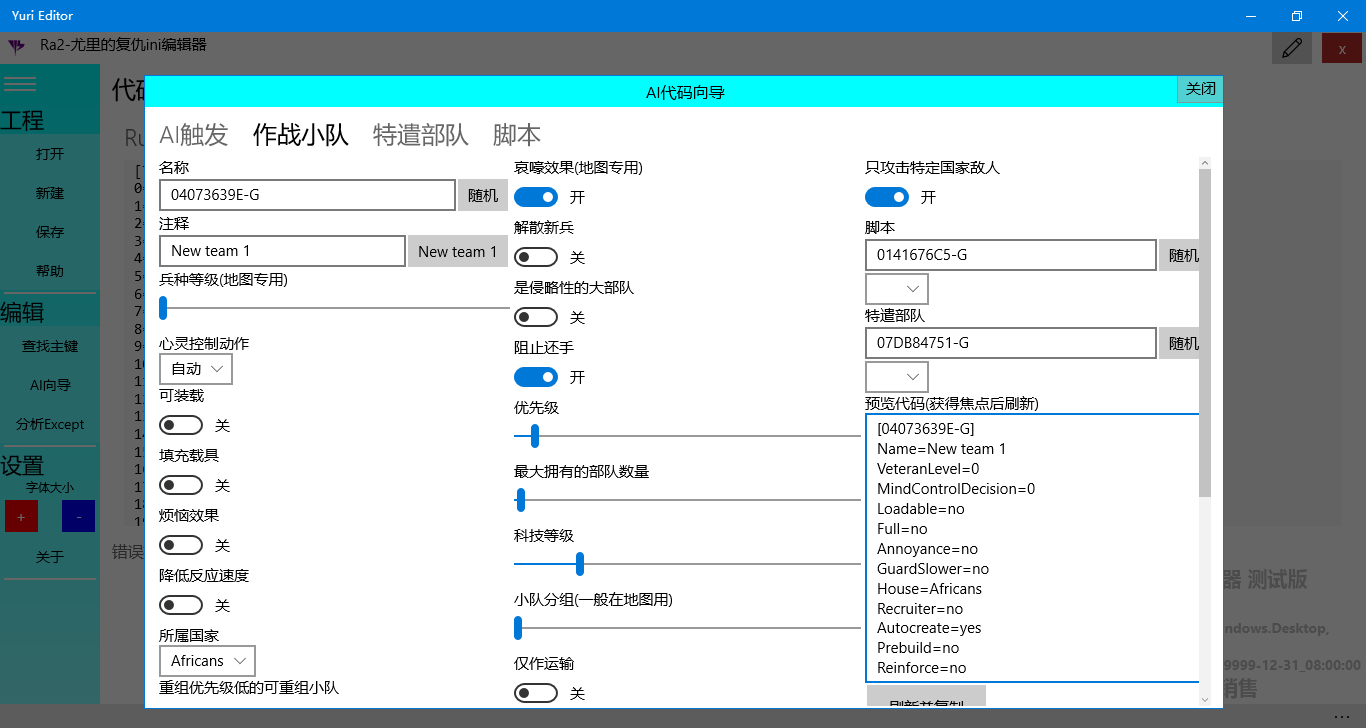Open the 特遣部队 tab
The image size is (1366, 728).
tap(421, 135)
